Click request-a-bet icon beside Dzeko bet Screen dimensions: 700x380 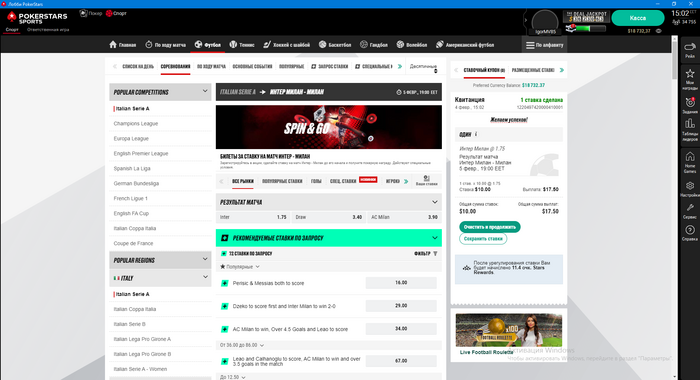pos(225,306)
